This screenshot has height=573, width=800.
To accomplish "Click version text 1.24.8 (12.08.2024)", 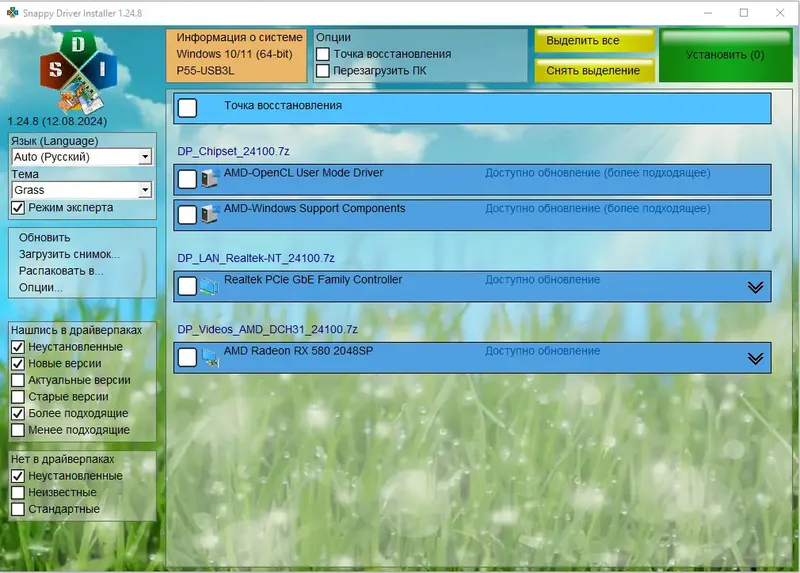I will coord(57,121).
